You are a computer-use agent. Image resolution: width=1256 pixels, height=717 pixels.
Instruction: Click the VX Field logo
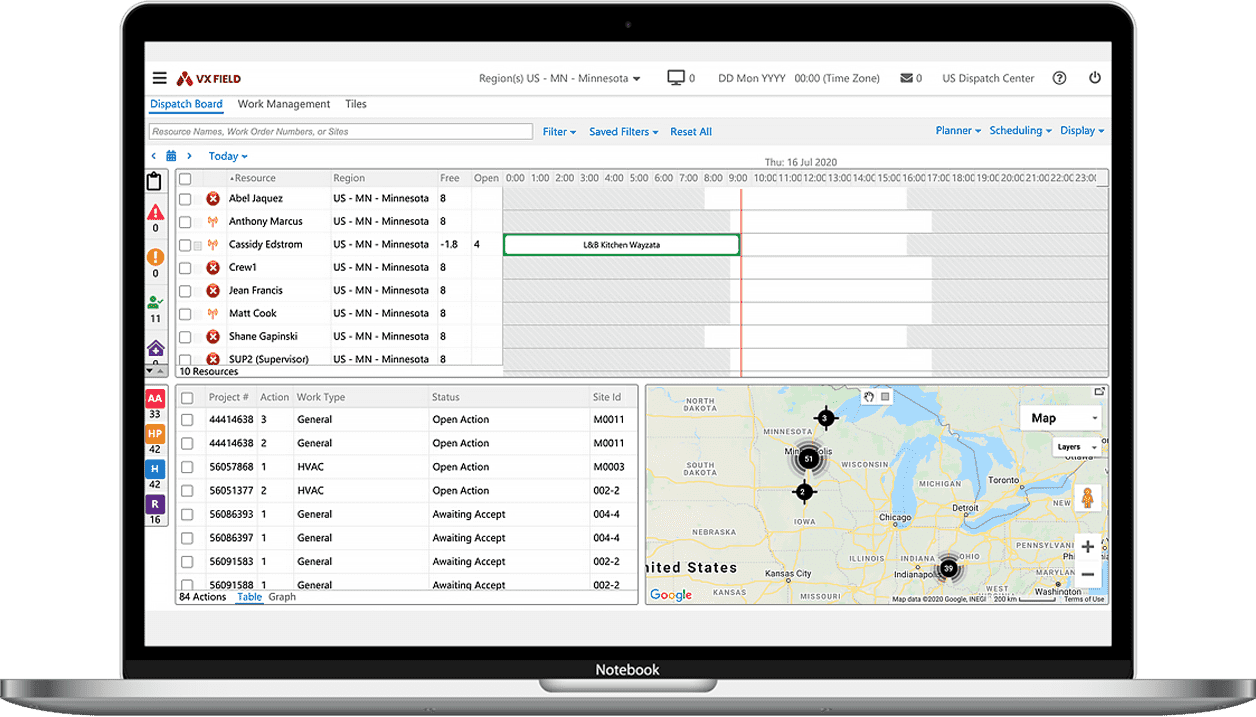click(209, 78)
